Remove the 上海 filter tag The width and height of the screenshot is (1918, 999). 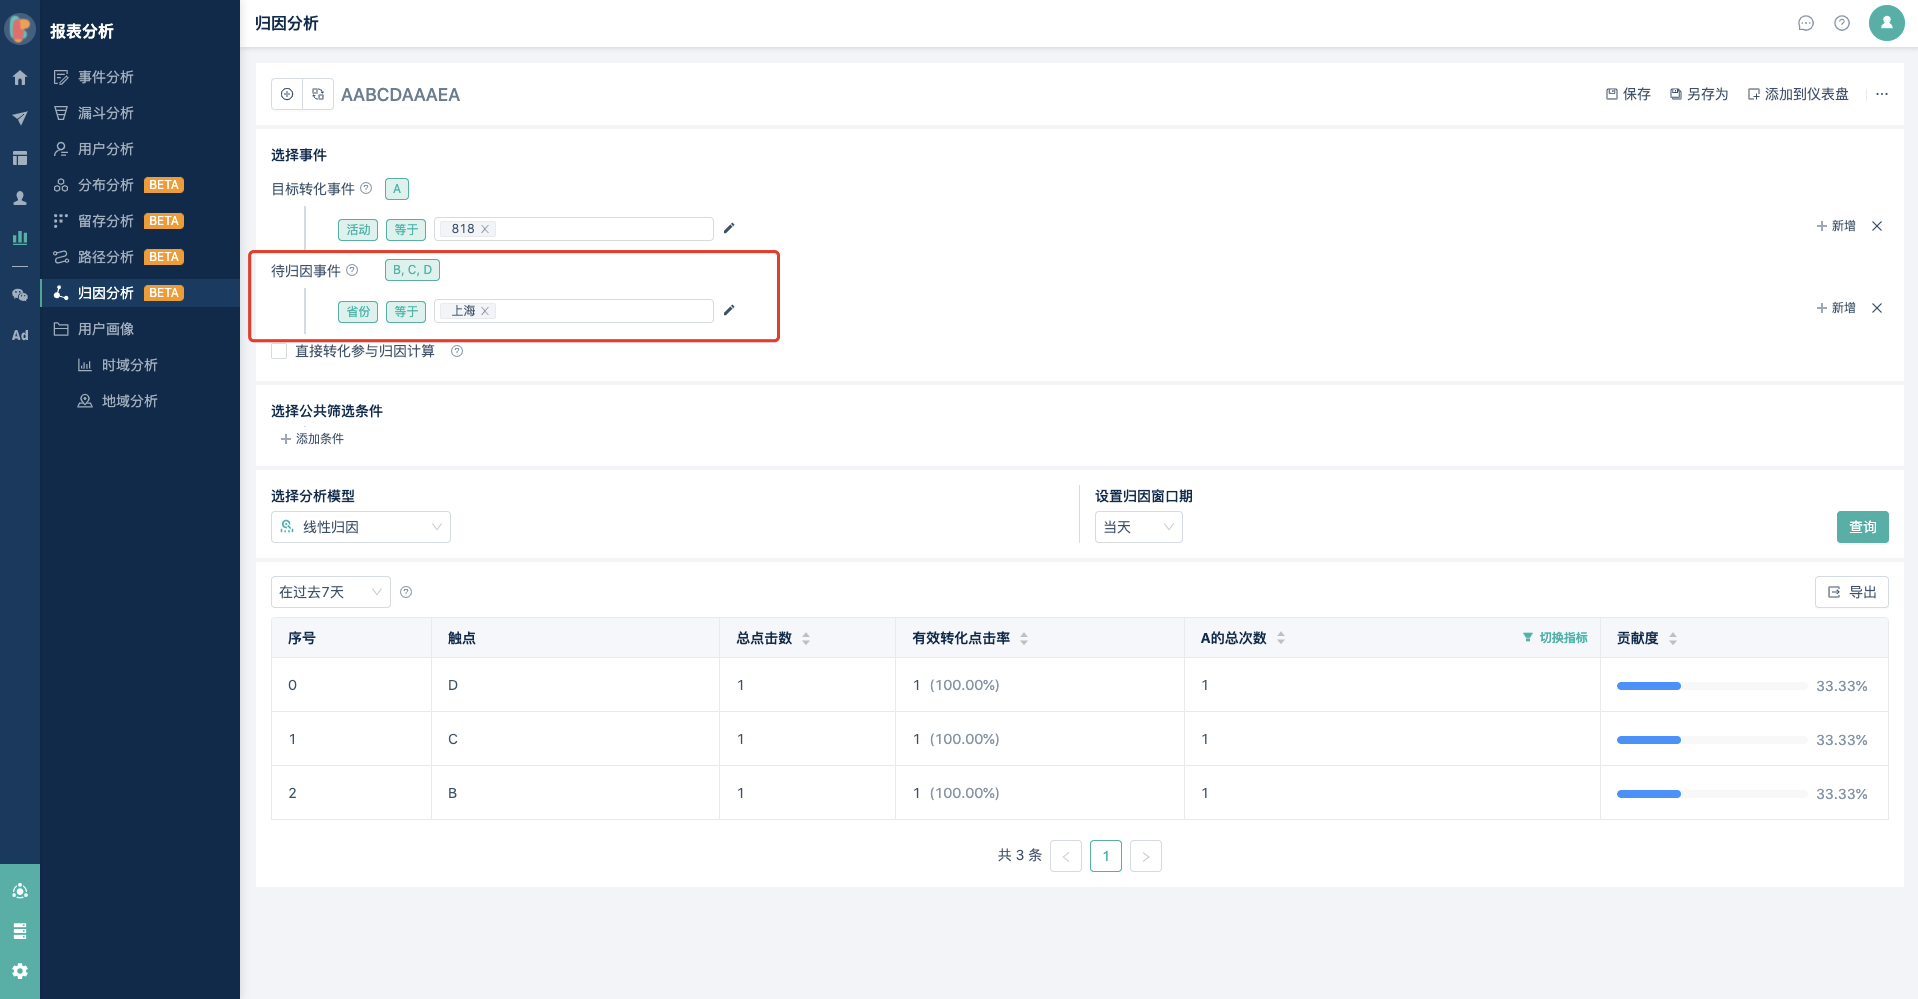tap(485, 311)
